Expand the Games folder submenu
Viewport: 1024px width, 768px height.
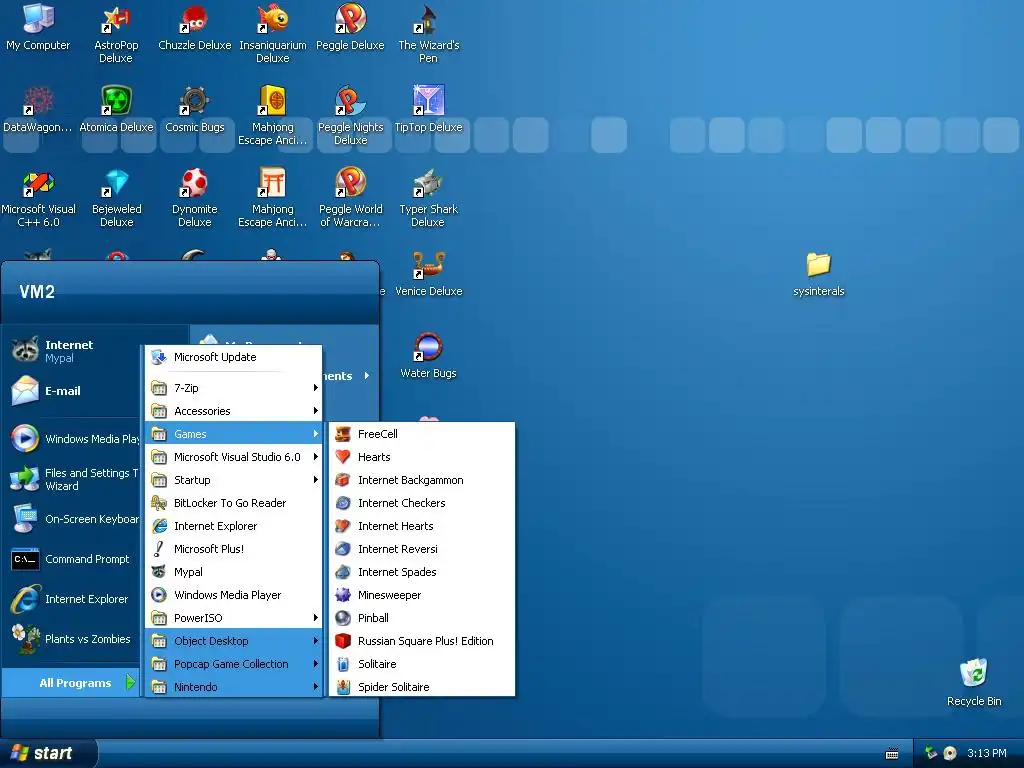coord(234,434)
